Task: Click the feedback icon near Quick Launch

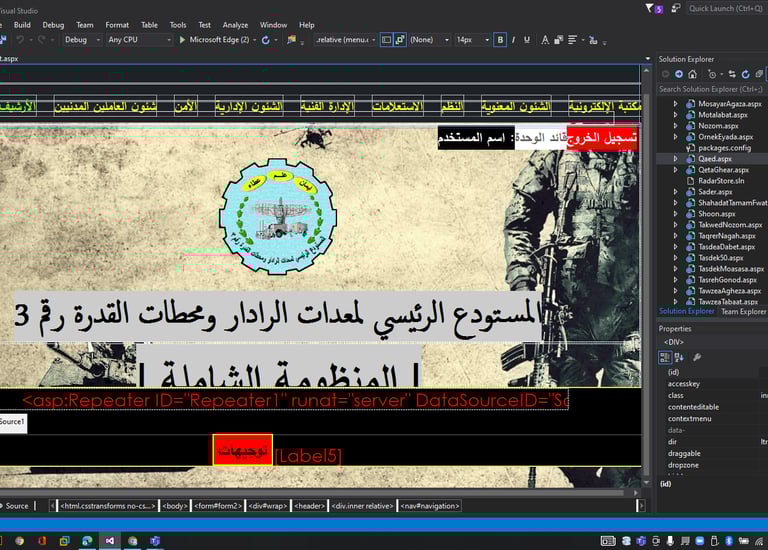Action: coord(676,8)
